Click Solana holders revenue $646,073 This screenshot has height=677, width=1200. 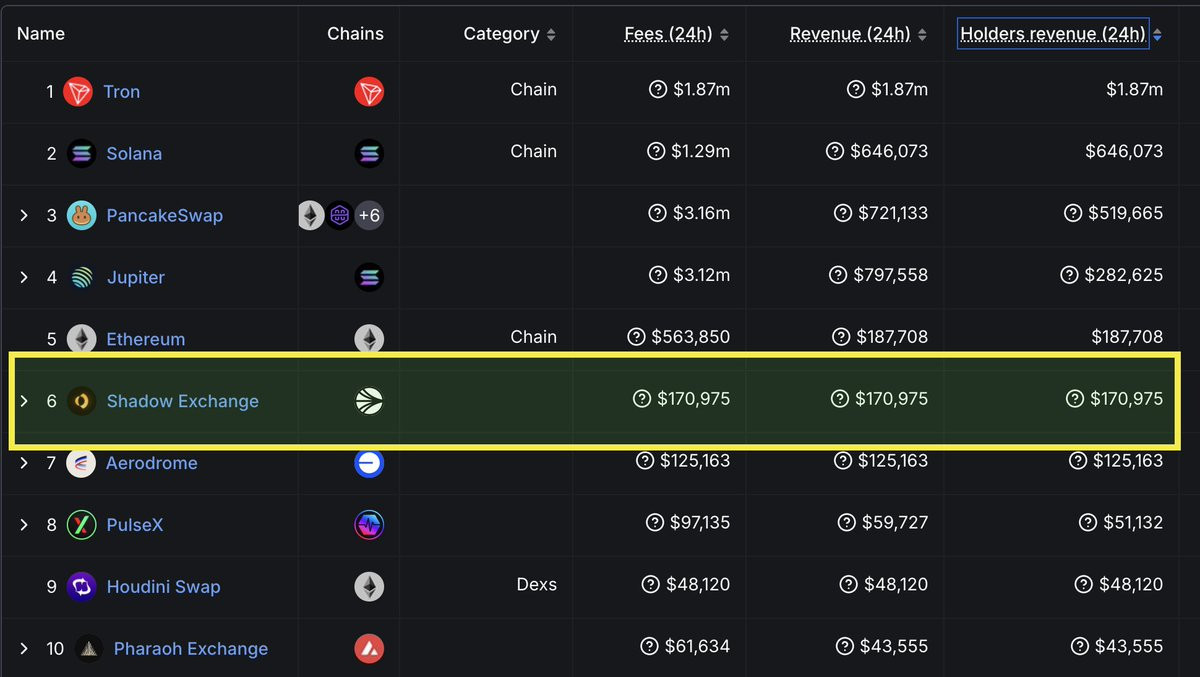coord(1124,152)
